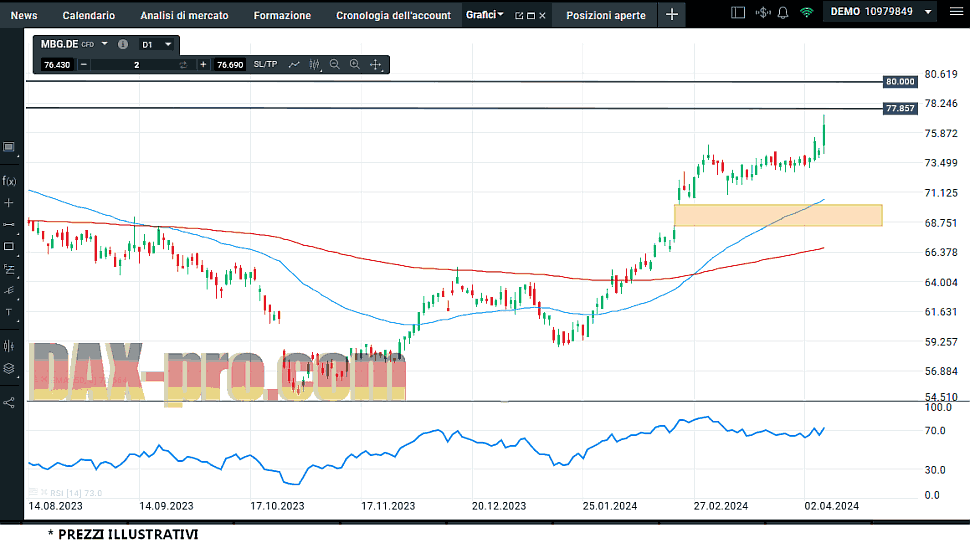Click the volume field showing 2
This screenshot has height=543, width=970.
136,64
